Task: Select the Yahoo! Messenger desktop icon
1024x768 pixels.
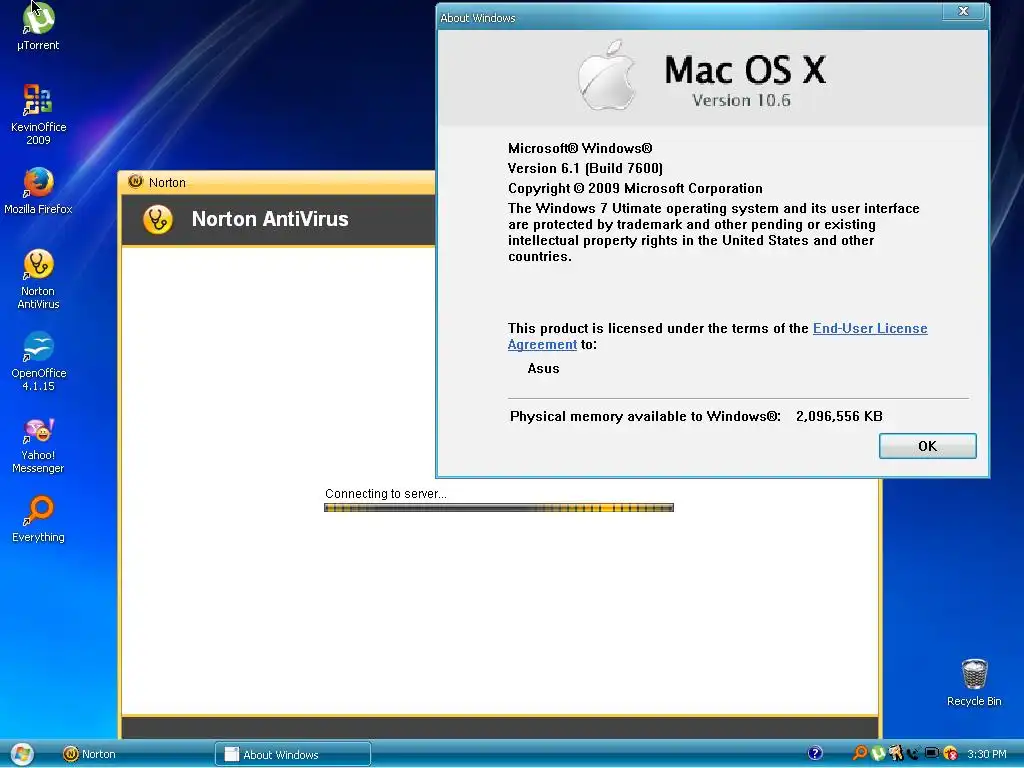Action: click(38, 444)
